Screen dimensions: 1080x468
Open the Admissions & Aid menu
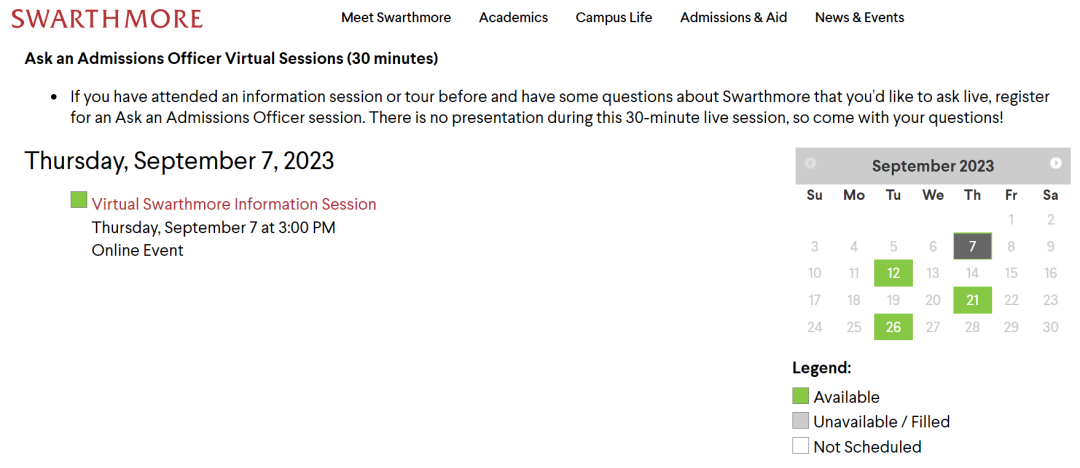(734, 18)
